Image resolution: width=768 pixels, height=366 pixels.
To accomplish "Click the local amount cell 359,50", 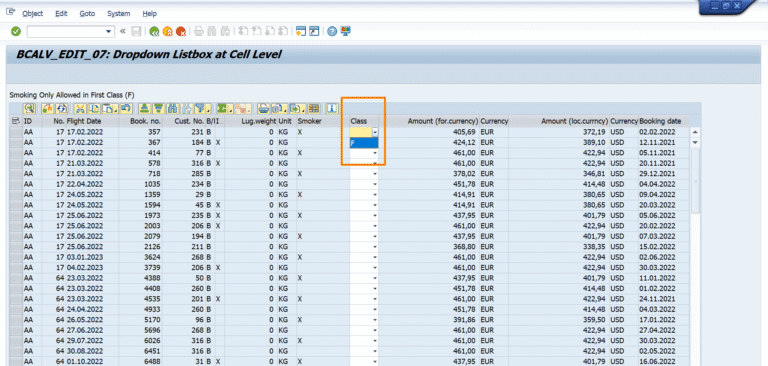I will (559, 319).
